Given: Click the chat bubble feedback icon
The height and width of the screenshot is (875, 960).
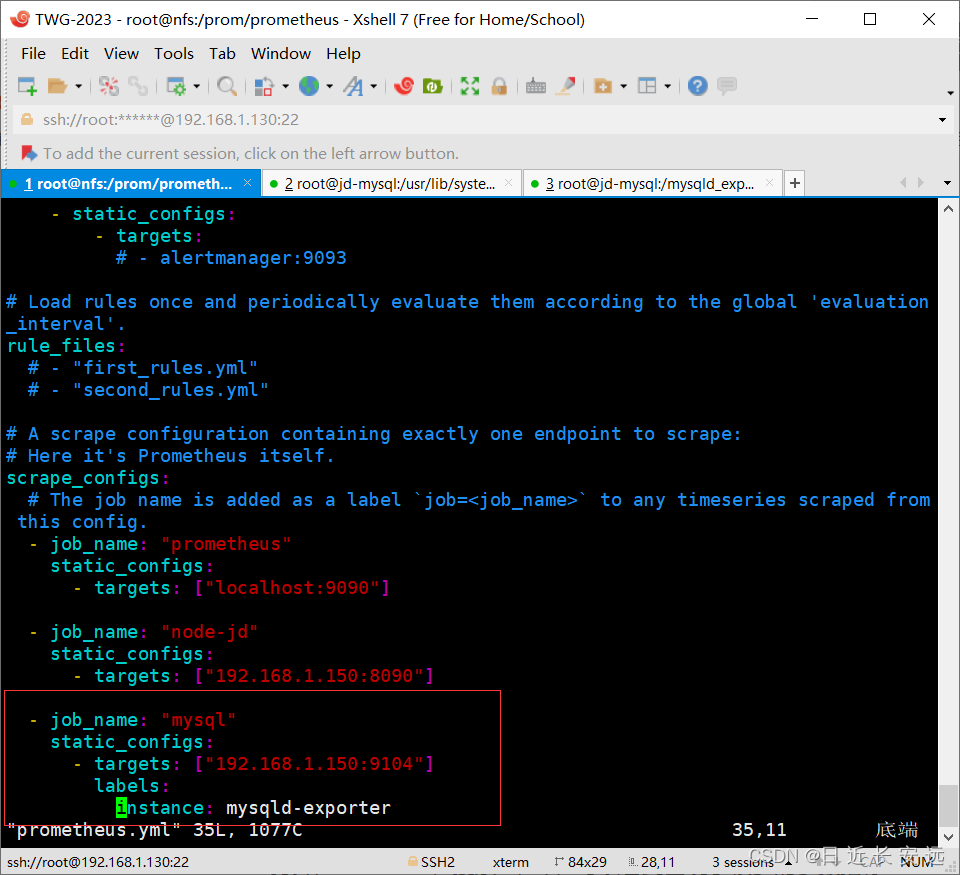Looking at the screenshot, I should click(x=727, y=86).
